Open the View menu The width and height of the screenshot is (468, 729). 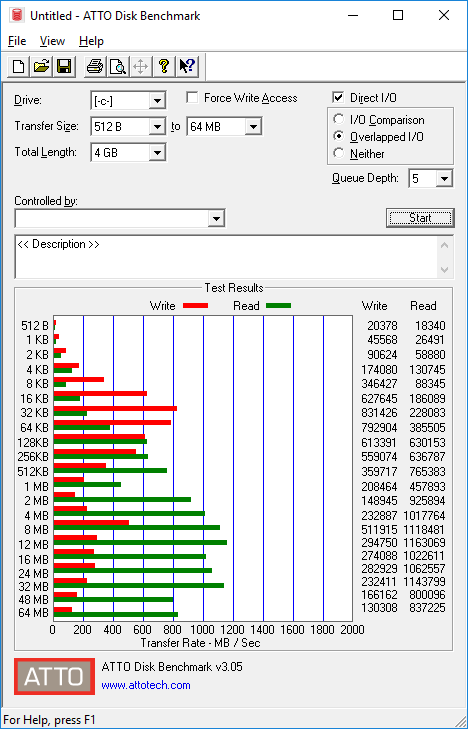point(52,41)
